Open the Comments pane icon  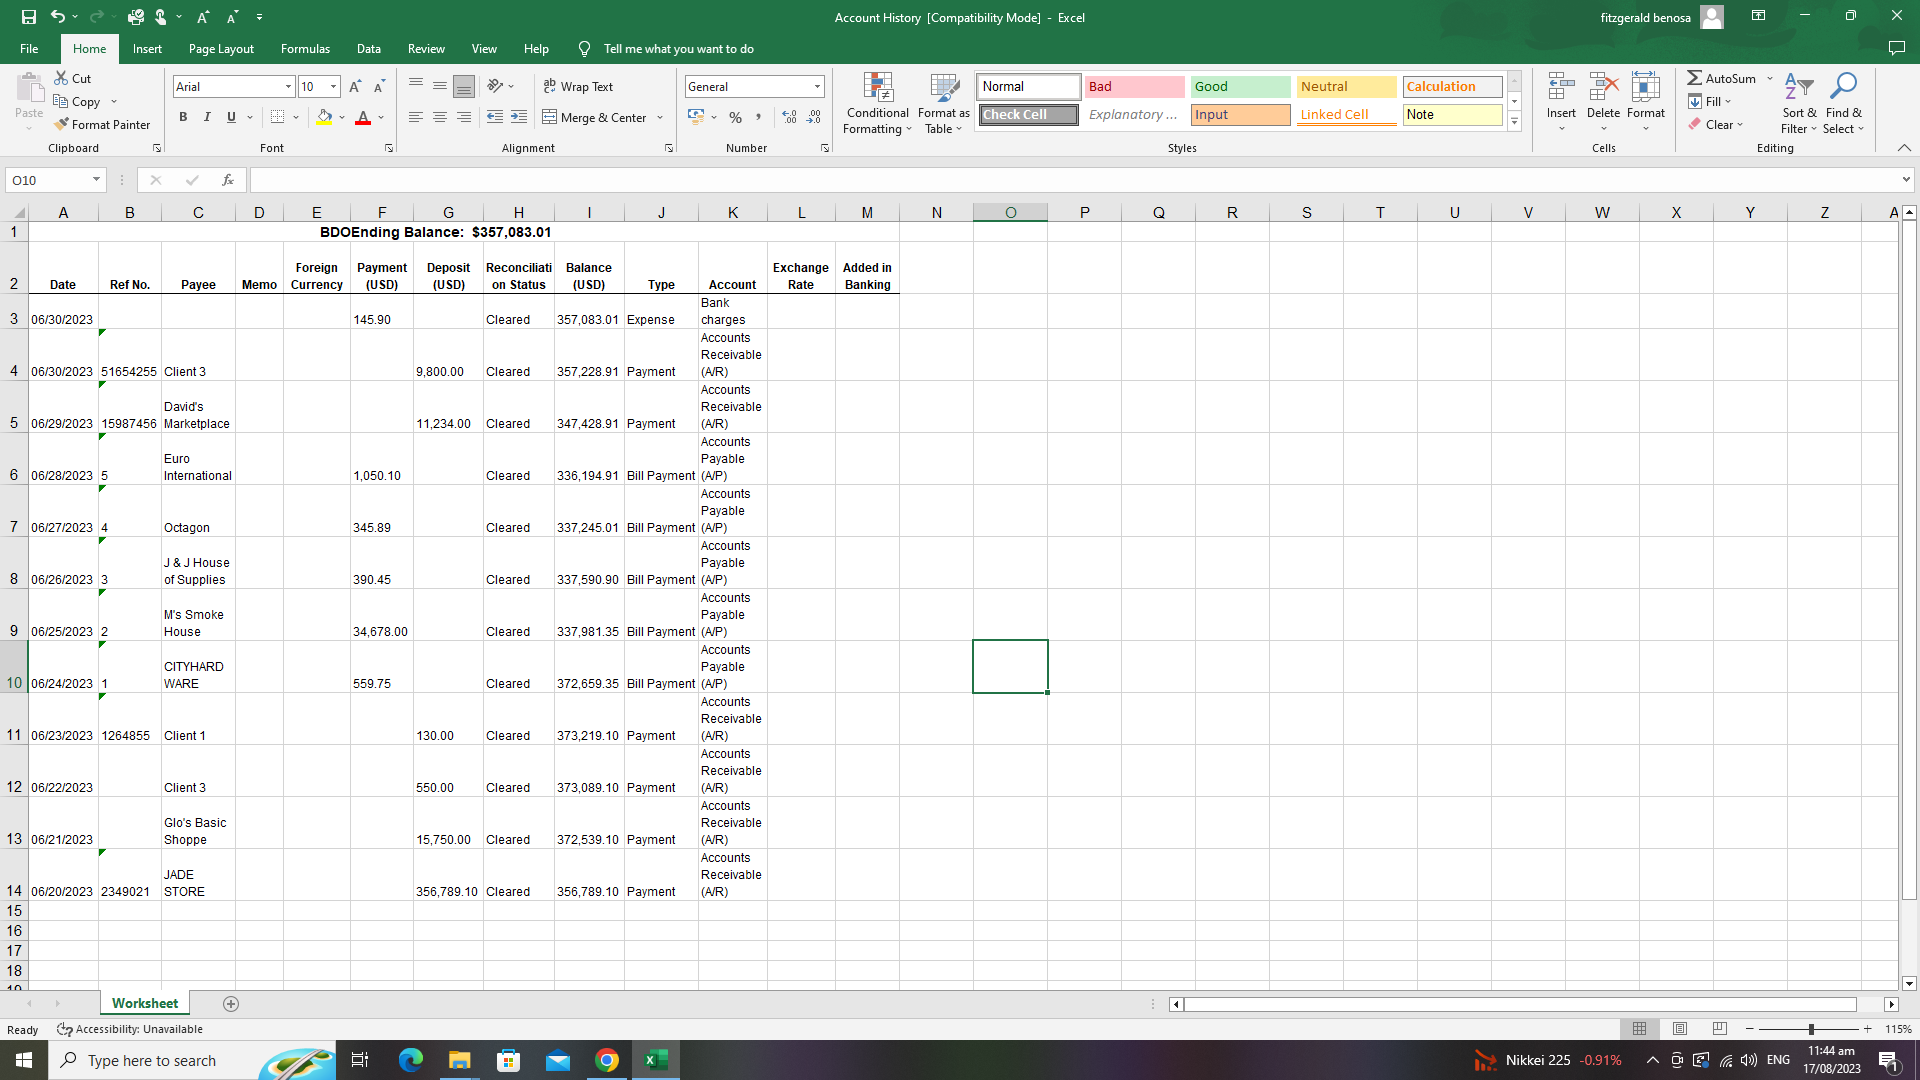1896,49
